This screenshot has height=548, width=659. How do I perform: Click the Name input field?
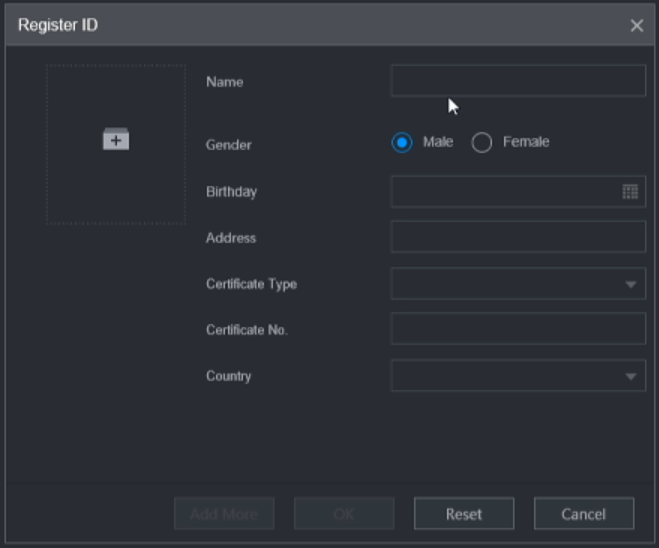(517, 81)
